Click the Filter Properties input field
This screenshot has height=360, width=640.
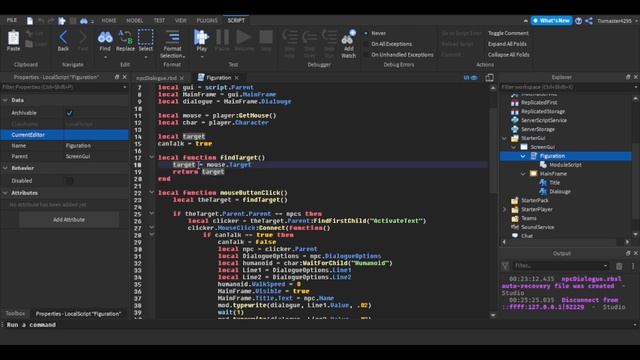click(64, 87)
